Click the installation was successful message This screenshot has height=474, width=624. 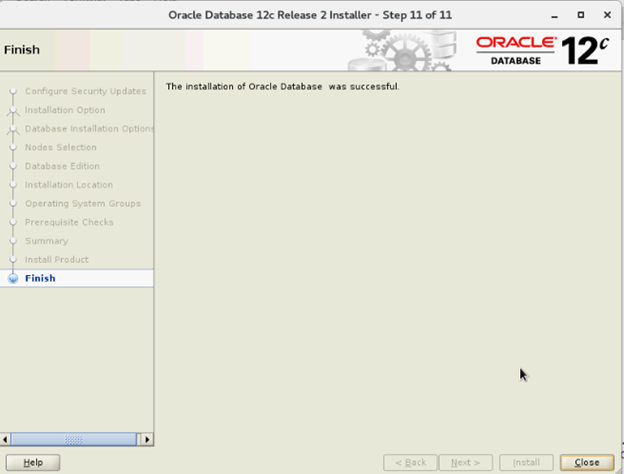point(283,86)
